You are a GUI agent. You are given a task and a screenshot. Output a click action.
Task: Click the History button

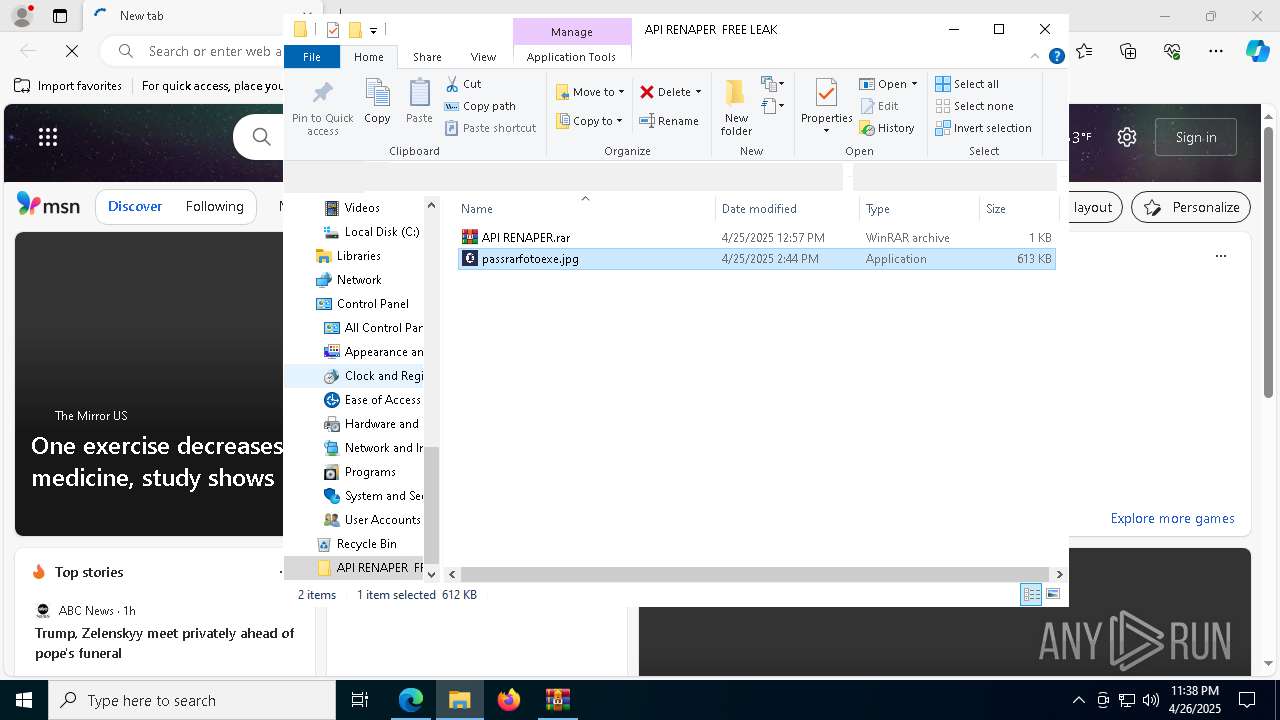887,128
